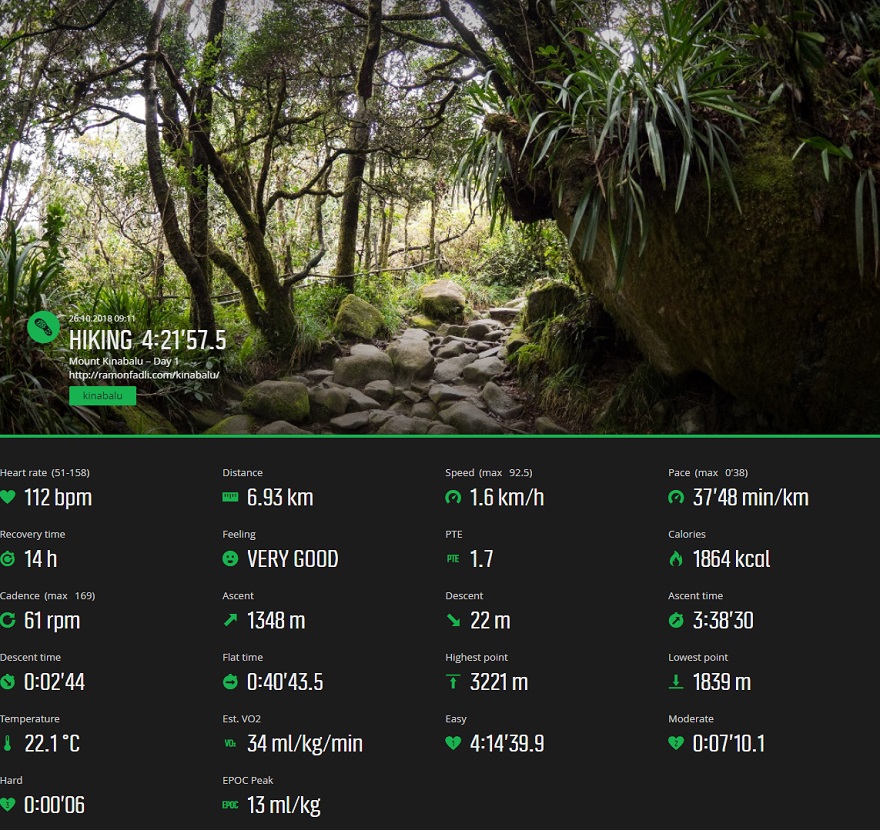Click the 34 ml/kg/min value
This screenshot has width=880, height=830.
click(305, 744)
